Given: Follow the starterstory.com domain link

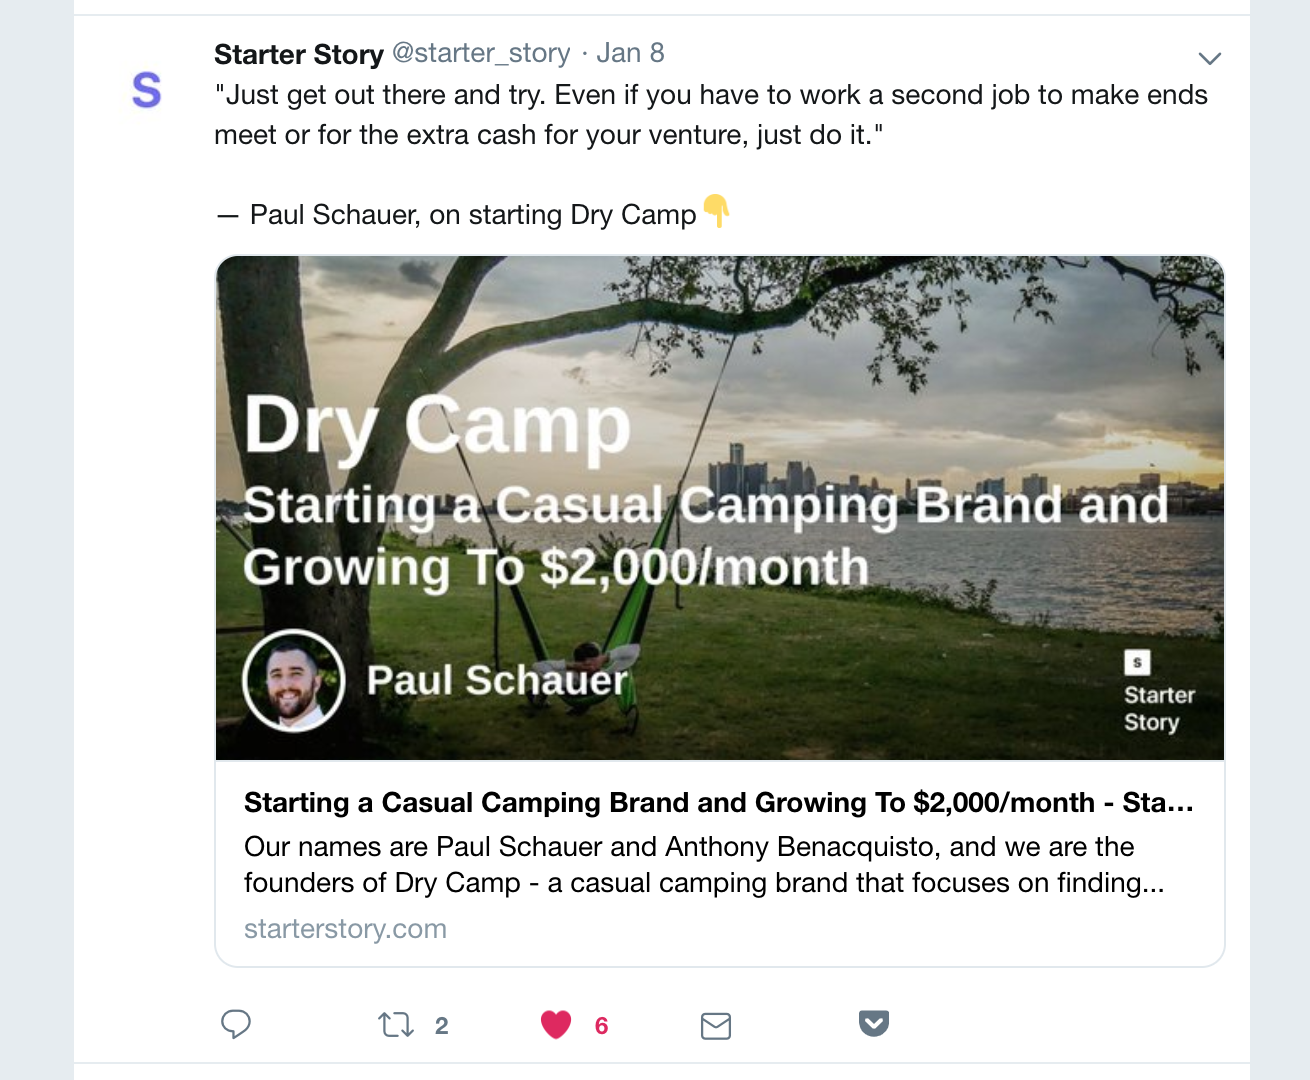Looking at the screenshot, I should pos(345,929).
